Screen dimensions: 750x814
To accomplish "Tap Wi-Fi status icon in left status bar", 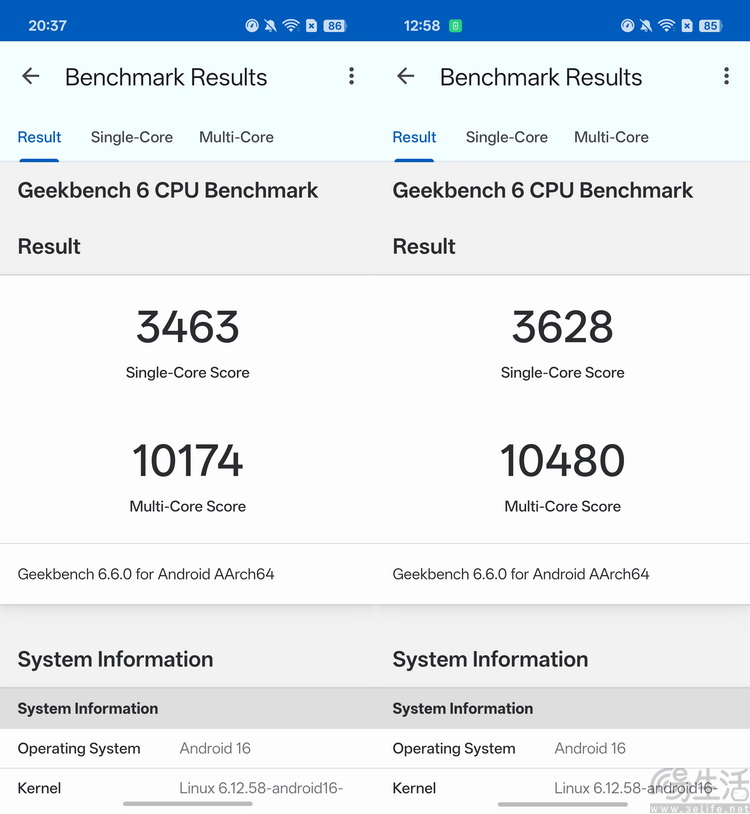I will click(x=291, y=26).
